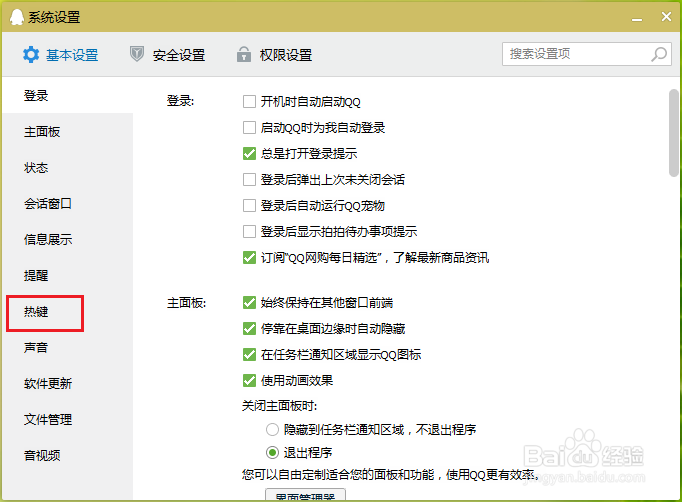Click the 界面管理器 button at the bottom
This screenshot has width=682, height=502.
pos(305,495)
